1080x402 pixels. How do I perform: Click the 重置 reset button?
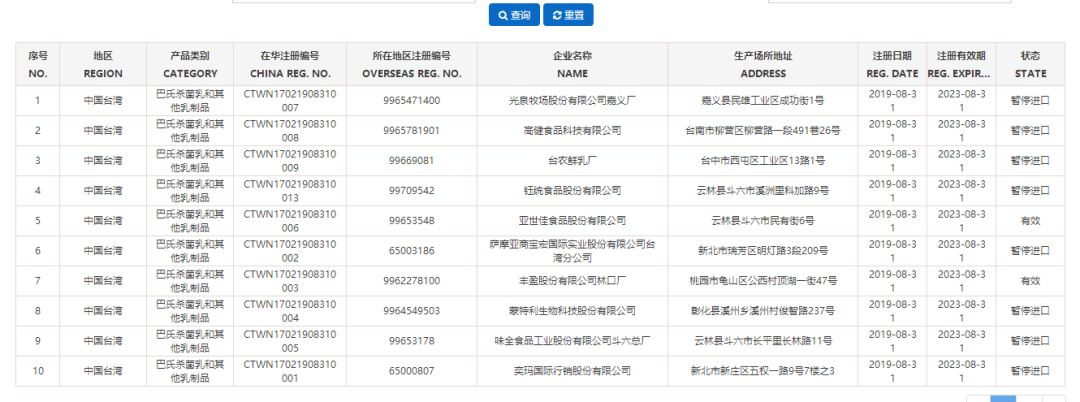coord(568,15)
